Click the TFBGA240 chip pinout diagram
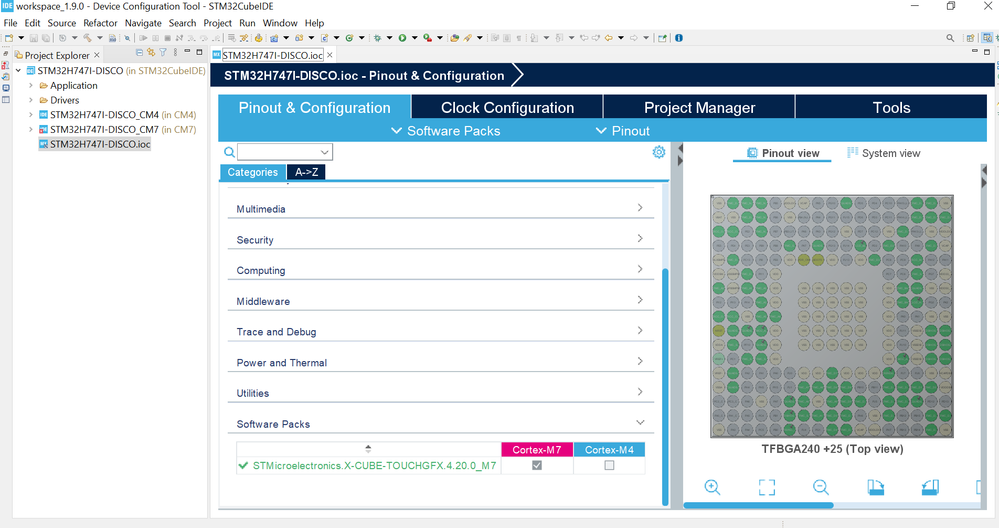The image size is (999, 528). click(x=831, y=317)
